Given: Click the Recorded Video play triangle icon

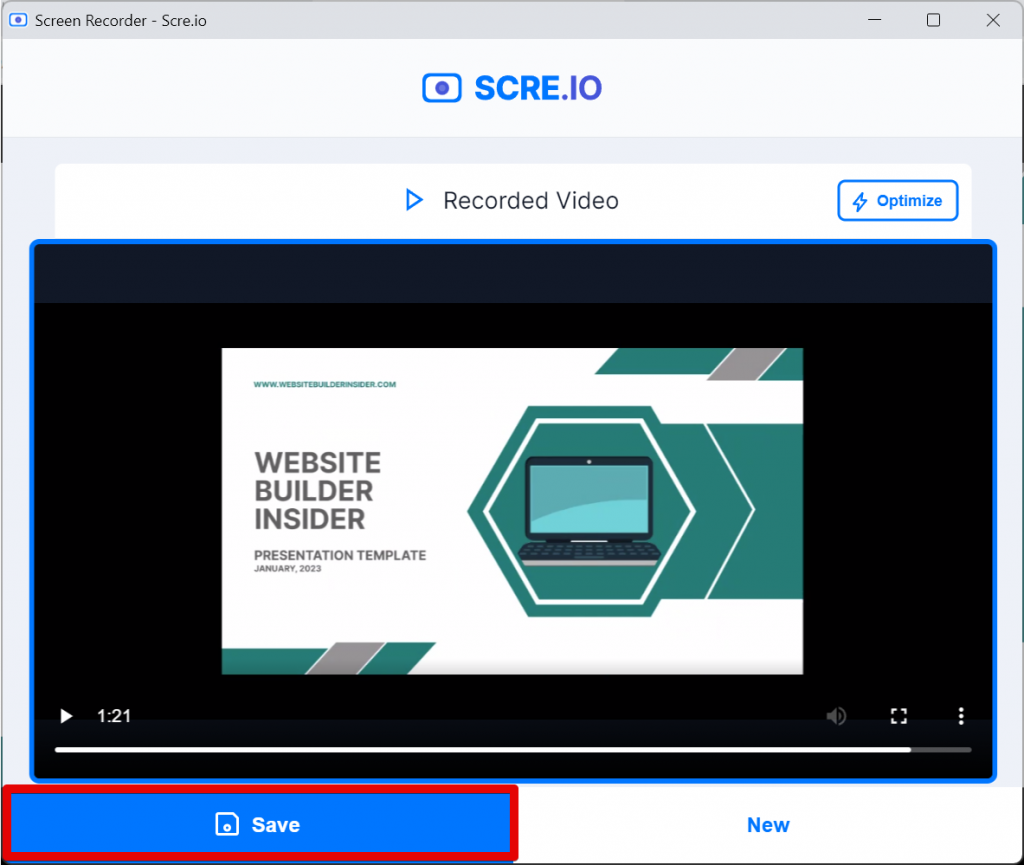Looking at the screenshot, I should click(414, 200).
